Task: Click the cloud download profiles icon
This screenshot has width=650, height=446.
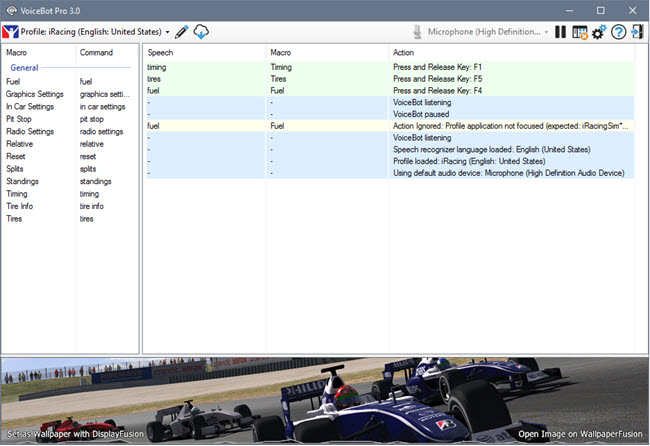Action: pyautogui.click(x=201, y=32)
